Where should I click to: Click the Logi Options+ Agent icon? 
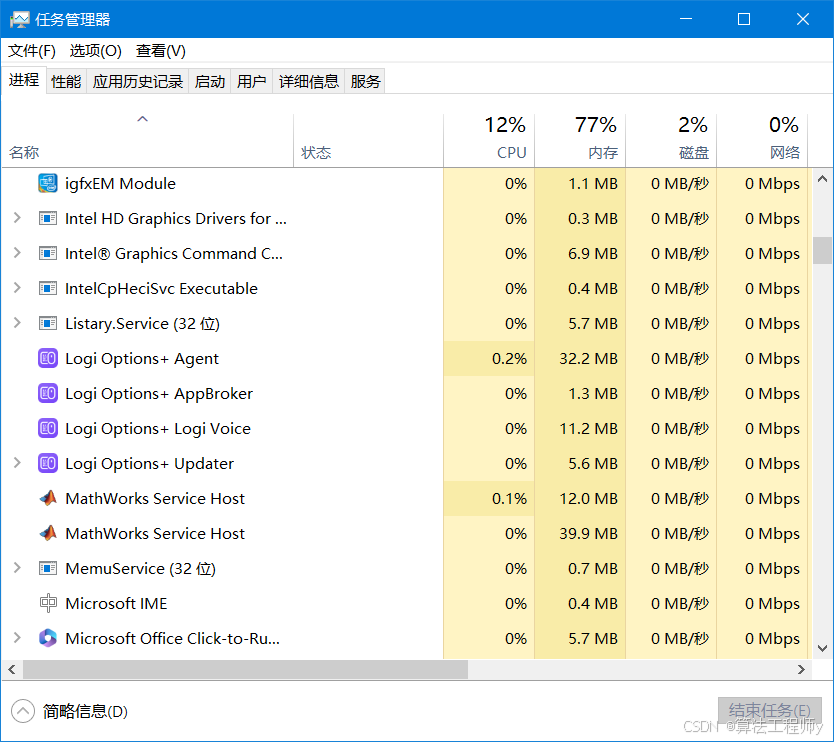(x=48, y=359)
